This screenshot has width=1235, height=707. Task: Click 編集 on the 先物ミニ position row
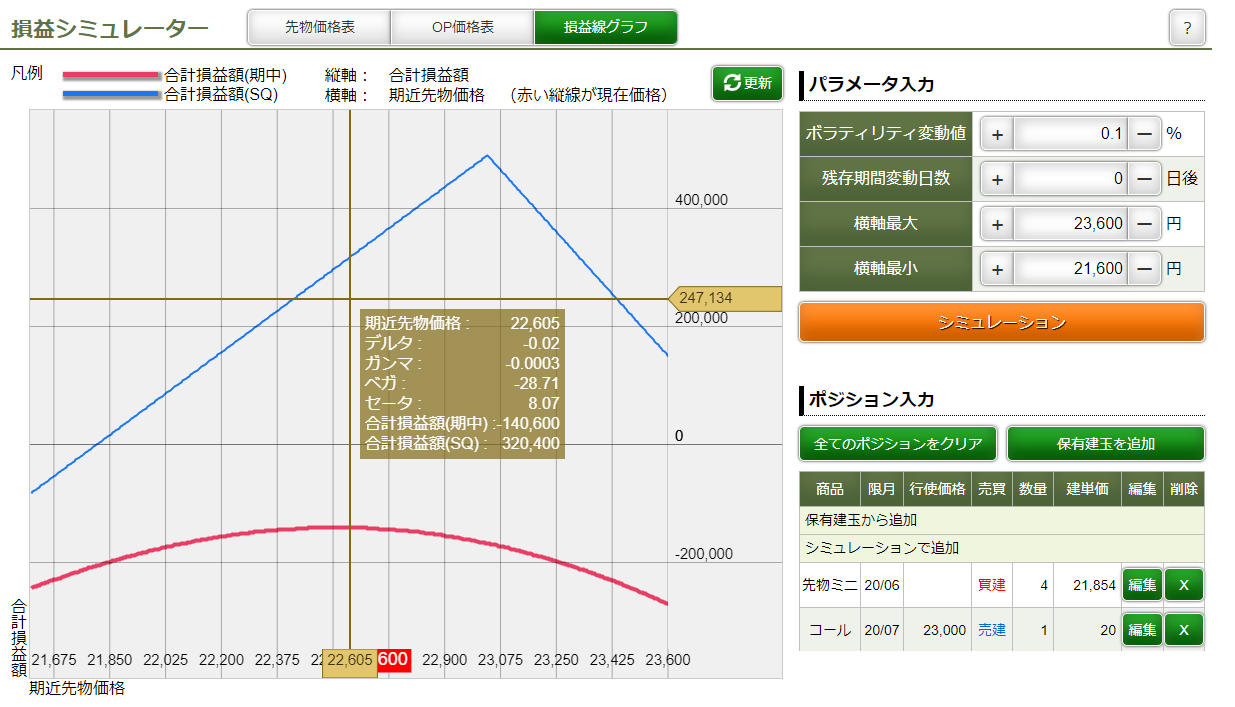(x=1141, y=585)
